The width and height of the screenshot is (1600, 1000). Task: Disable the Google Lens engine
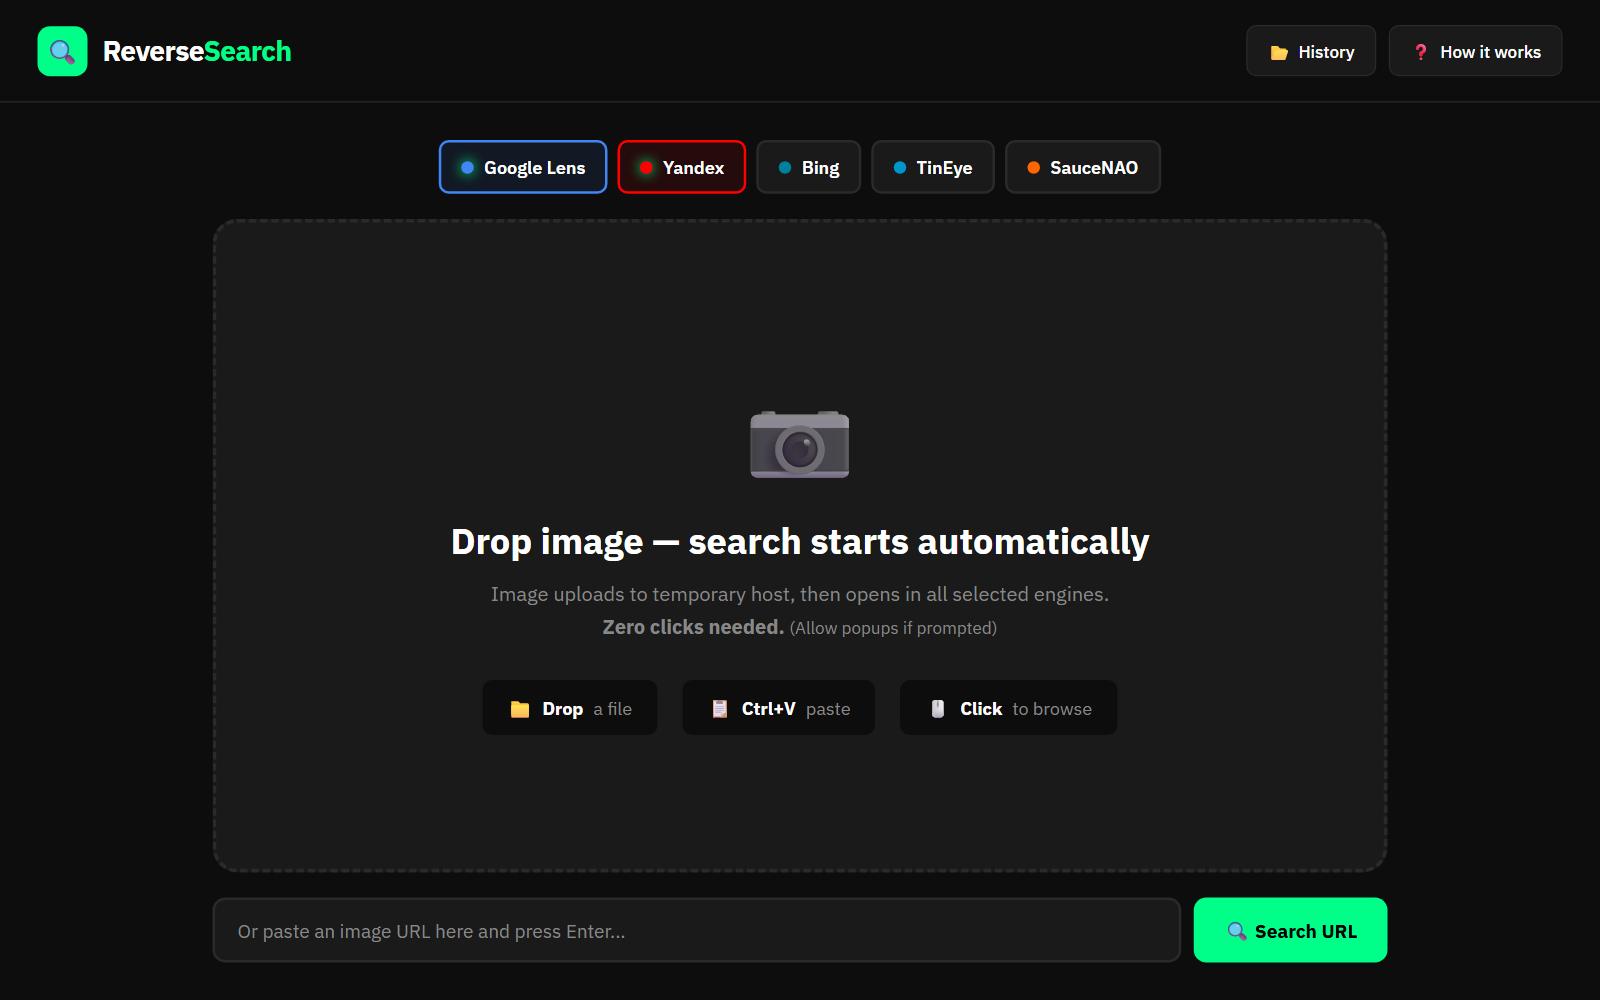[522, 167]
